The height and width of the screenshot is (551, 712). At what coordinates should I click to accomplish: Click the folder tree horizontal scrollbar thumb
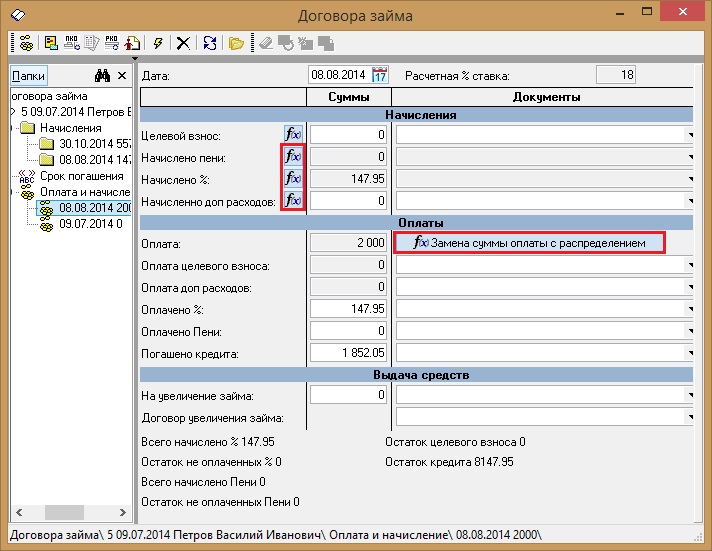tap(64, 512)
